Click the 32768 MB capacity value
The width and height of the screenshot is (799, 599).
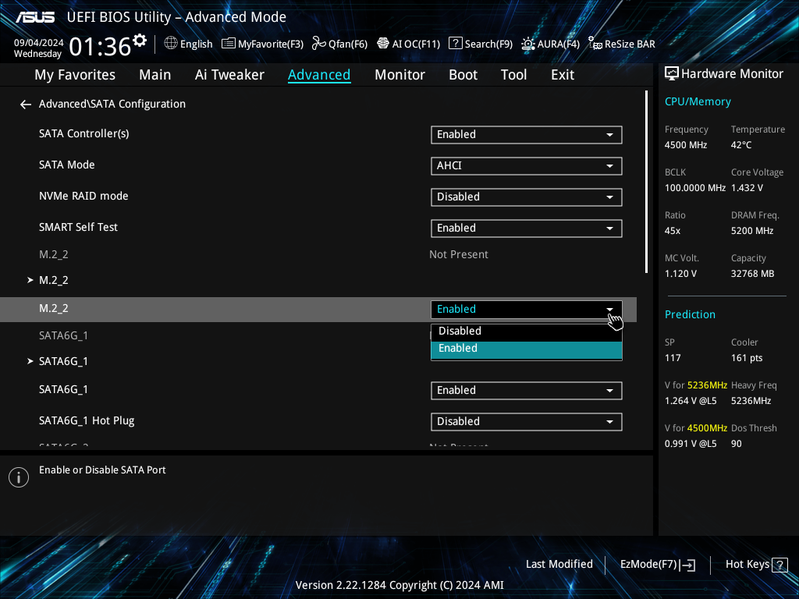(753, 274)
